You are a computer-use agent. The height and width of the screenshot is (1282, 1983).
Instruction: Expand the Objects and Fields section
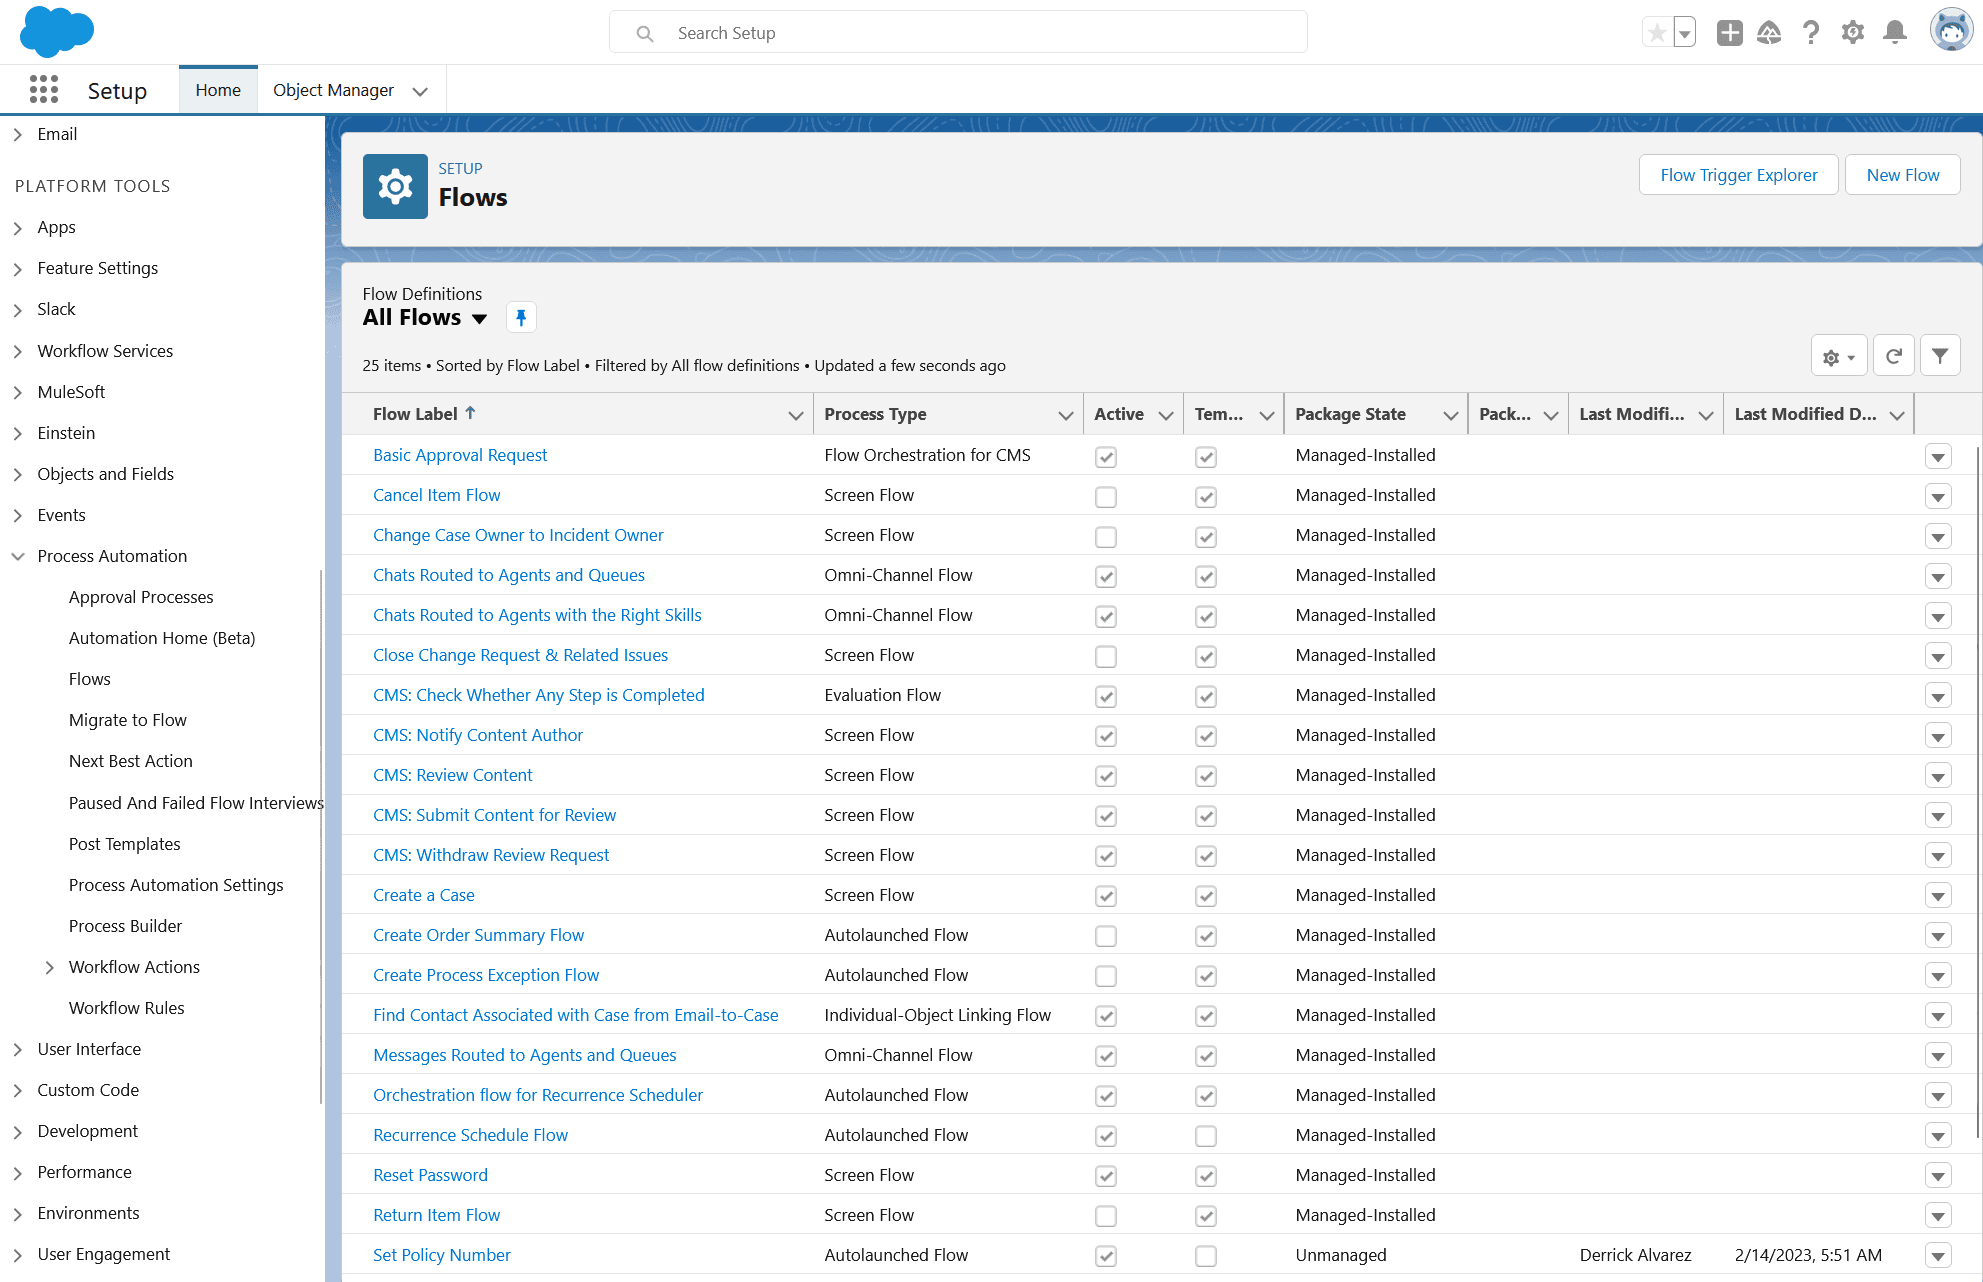[18, 475]
